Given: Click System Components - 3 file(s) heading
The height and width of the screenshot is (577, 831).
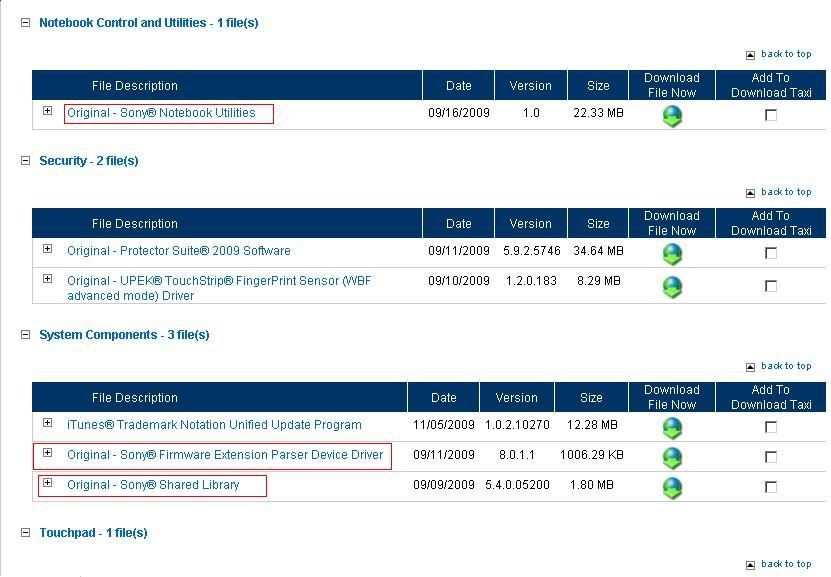Looking at the screenshot, I should pos(125,335).
